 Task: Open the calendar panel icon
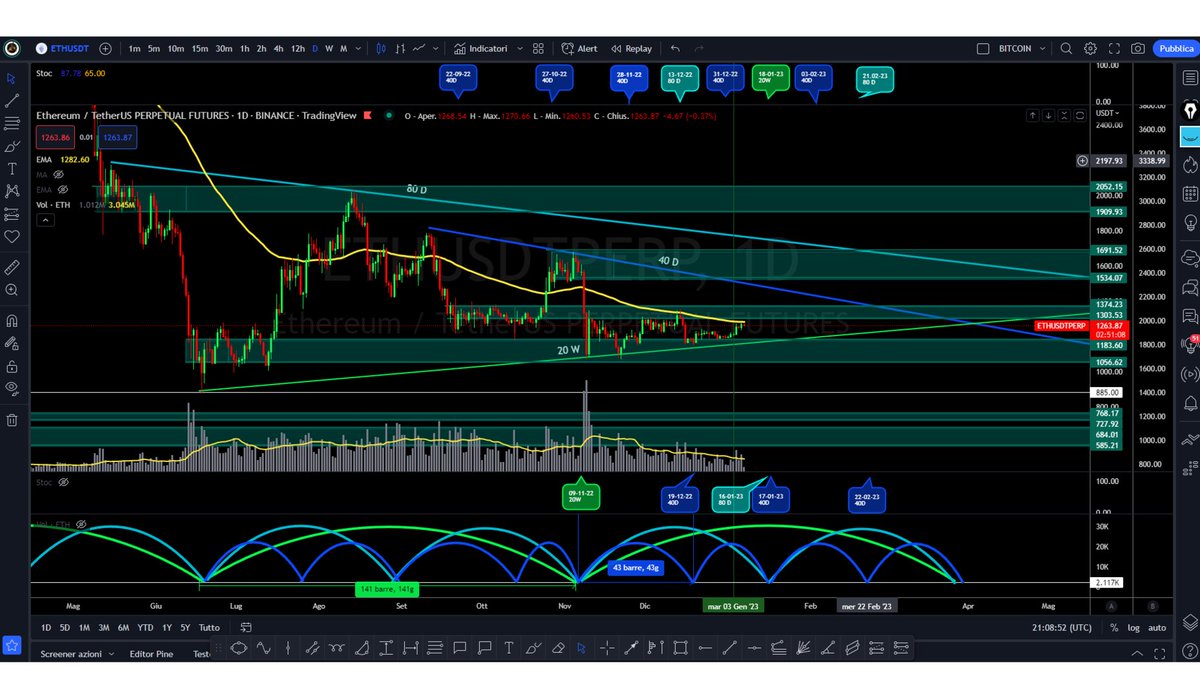pos(1189,194)
